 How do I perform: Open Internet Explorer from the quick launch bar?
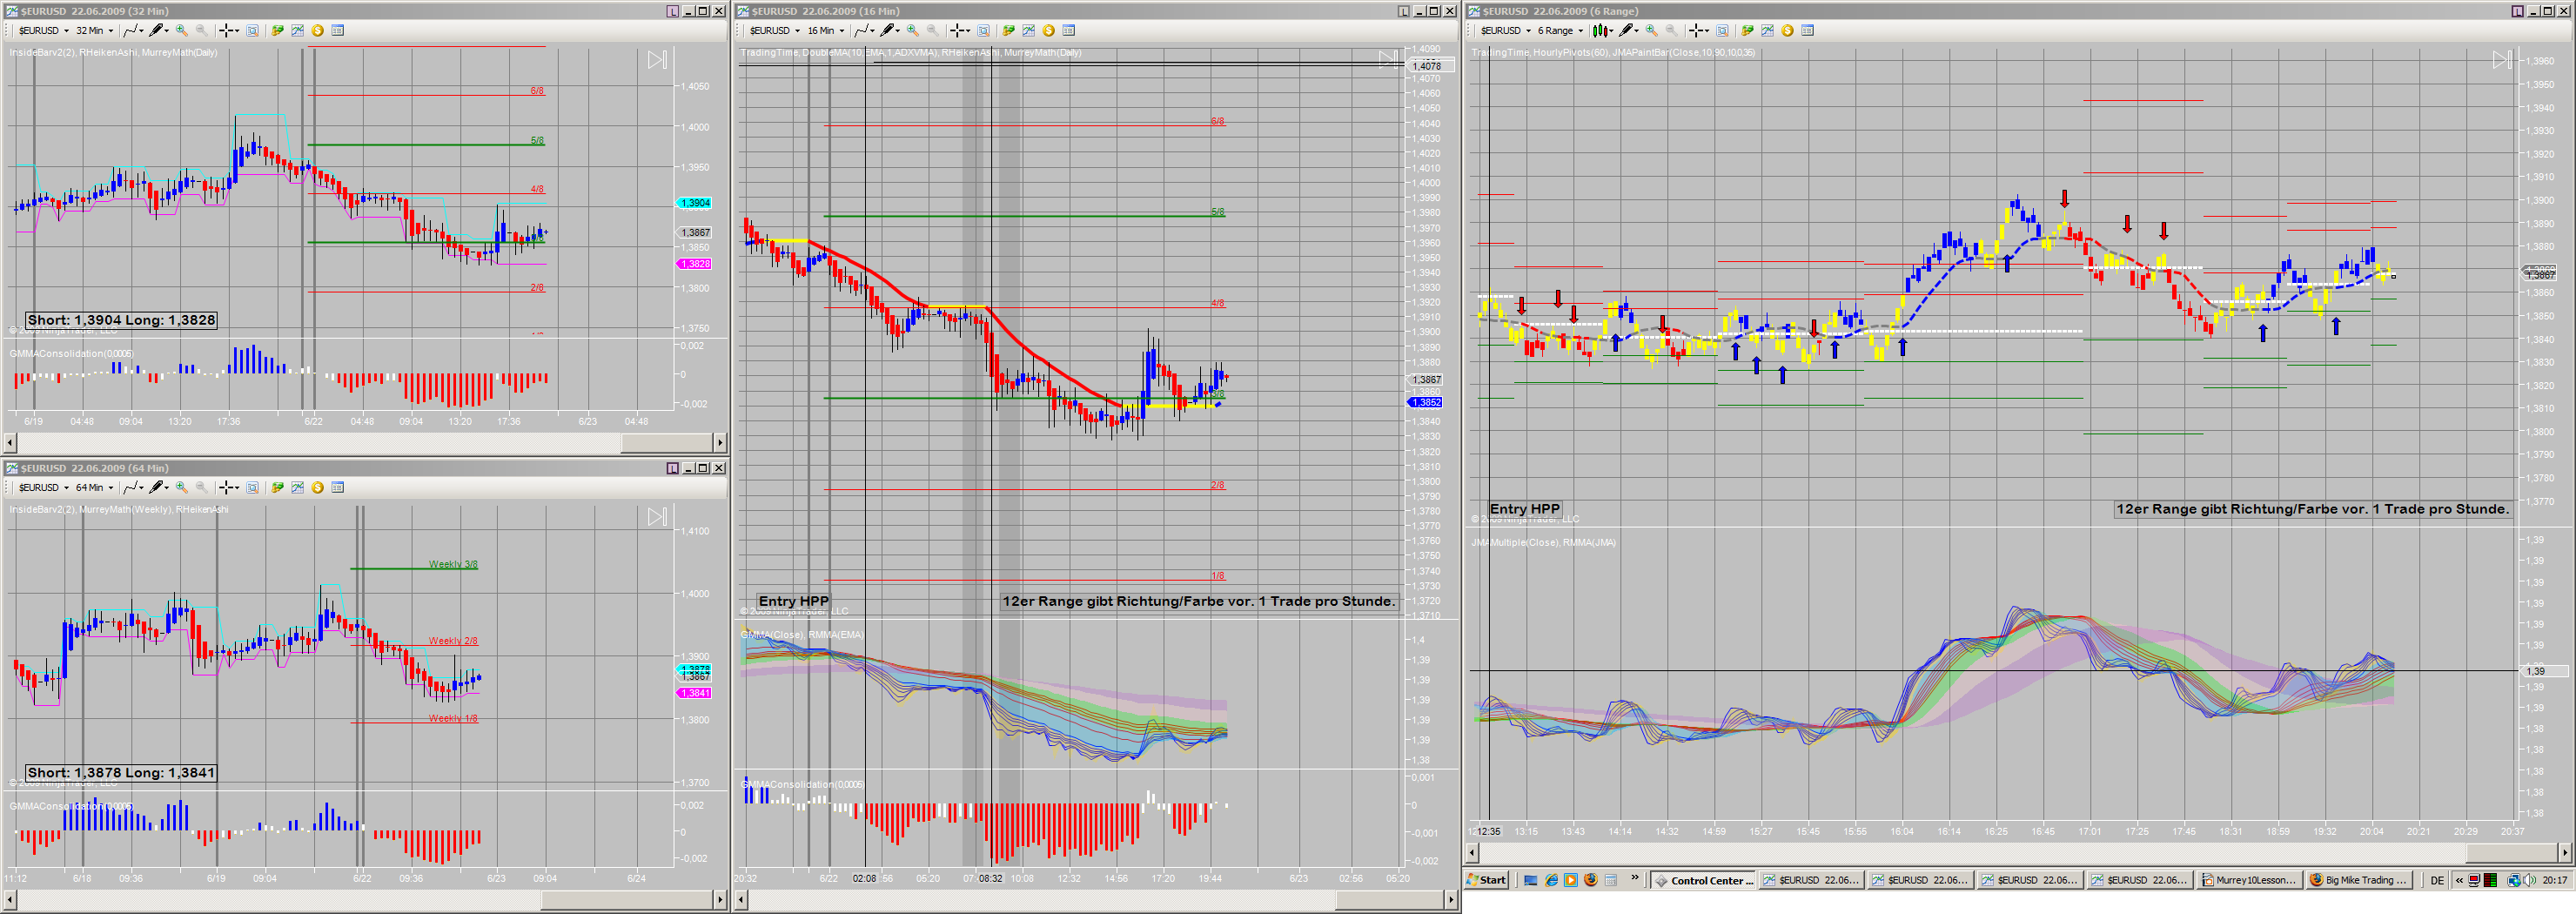(1551, 880)
